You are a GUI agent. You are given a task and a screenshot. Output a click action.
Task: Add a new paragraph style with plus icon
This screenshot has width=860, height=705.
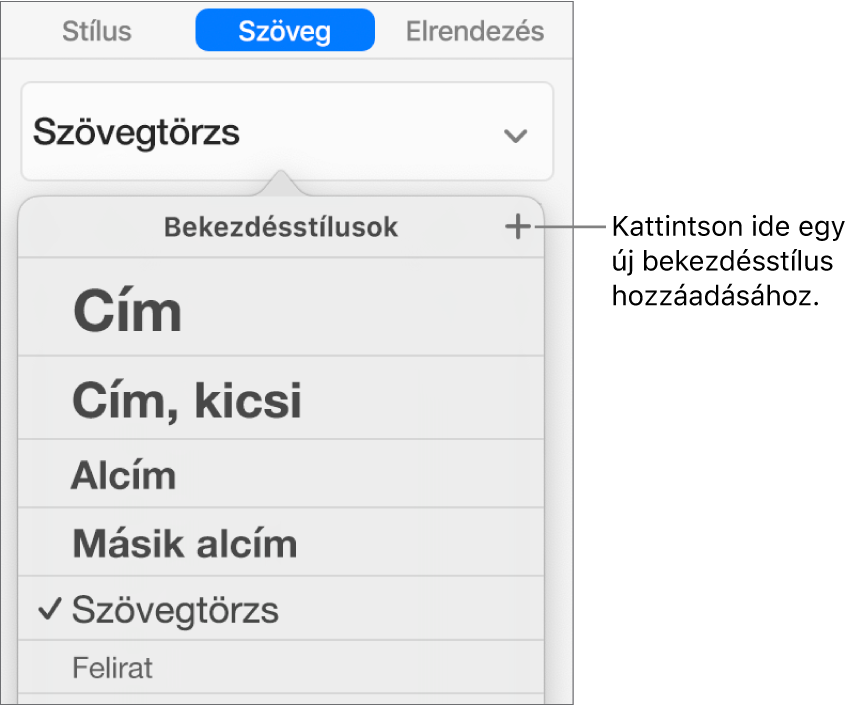click(x=518, y=227)
